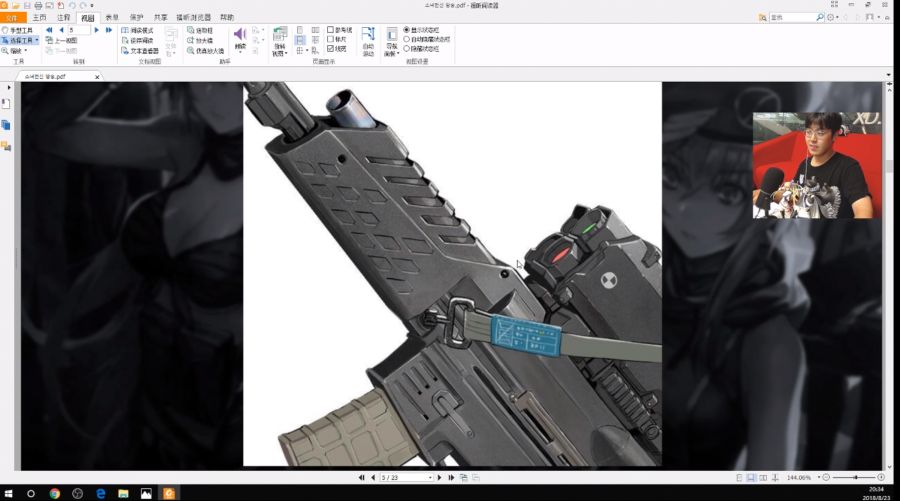Click the zoom out minus button
Image resolution: width=900 pixels, height=501 pixels.
[826, 477]
